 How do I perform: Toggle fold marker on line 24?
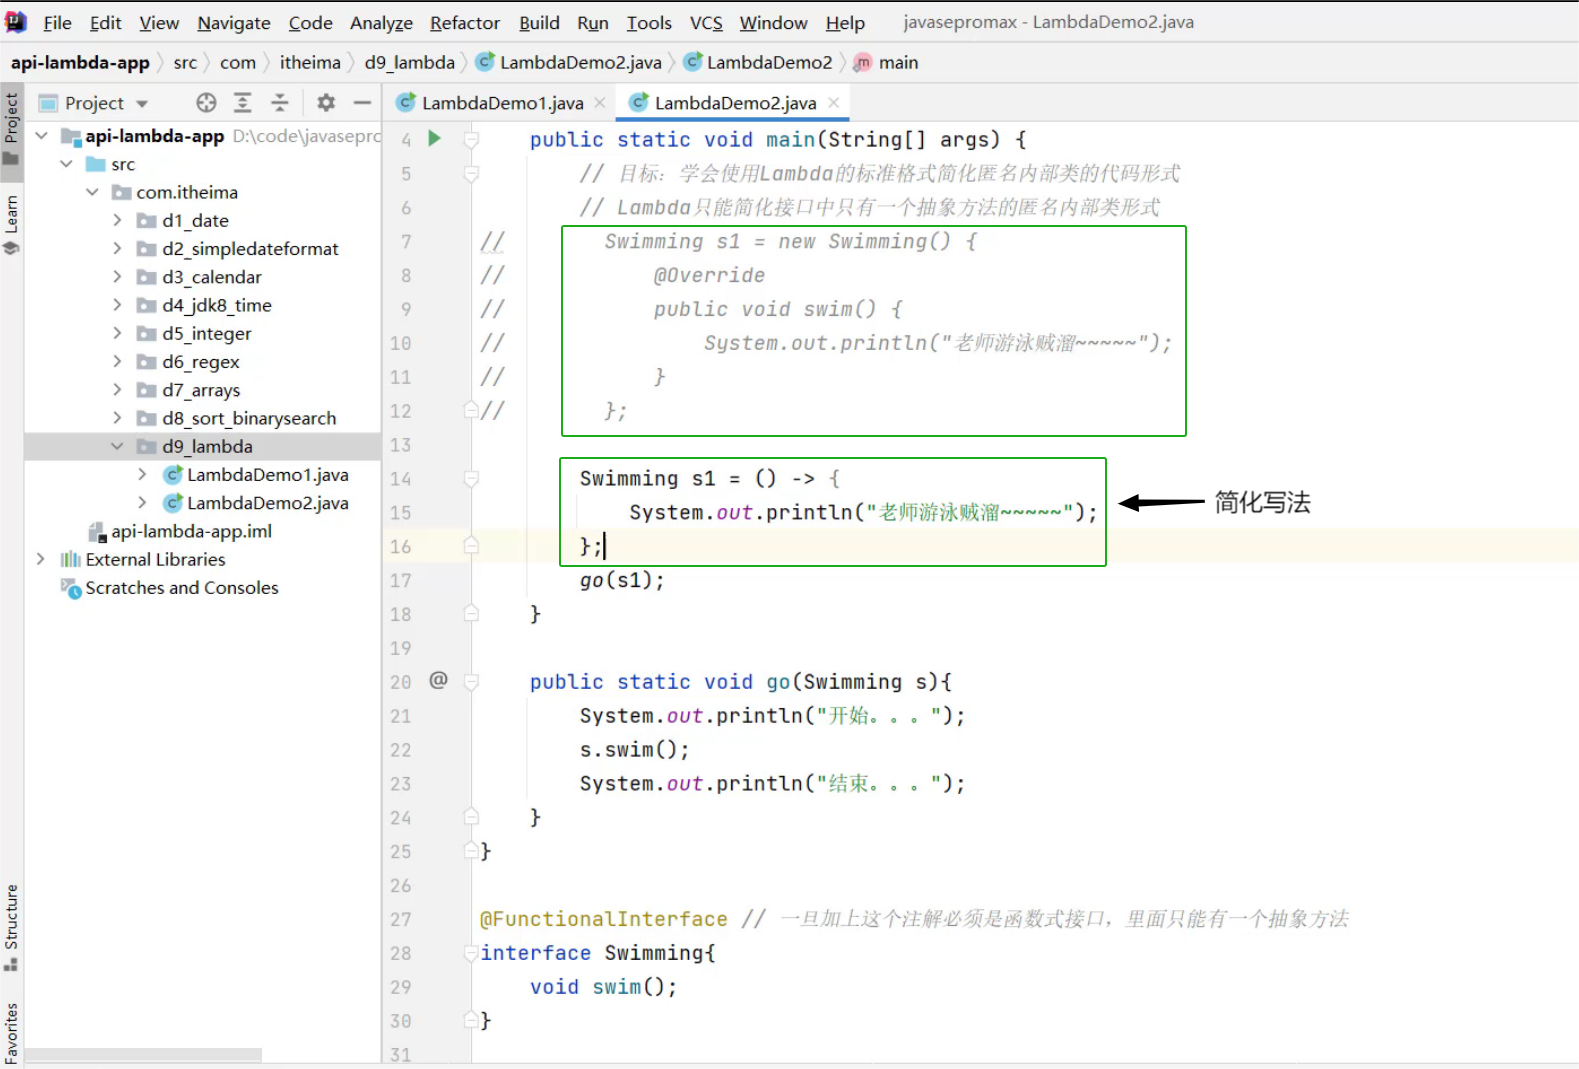point(471,817)
